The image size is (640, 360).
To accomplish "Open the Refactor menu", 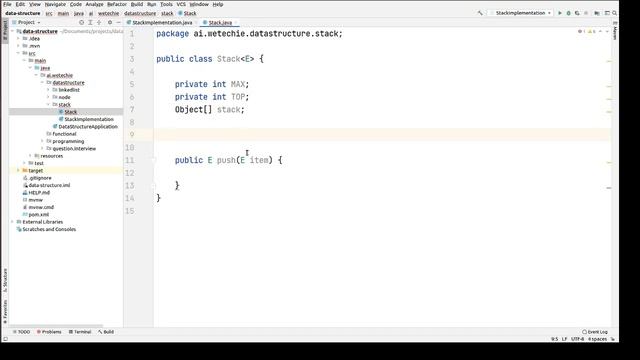I will [117, 4].
